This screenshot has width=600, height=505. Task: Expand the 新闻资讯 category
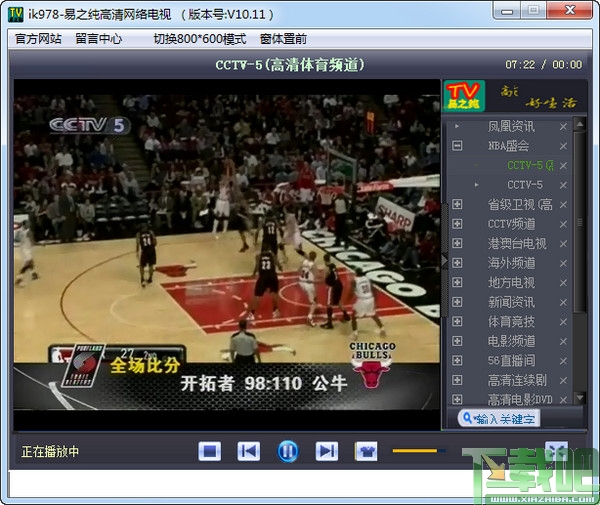point(457,302)
